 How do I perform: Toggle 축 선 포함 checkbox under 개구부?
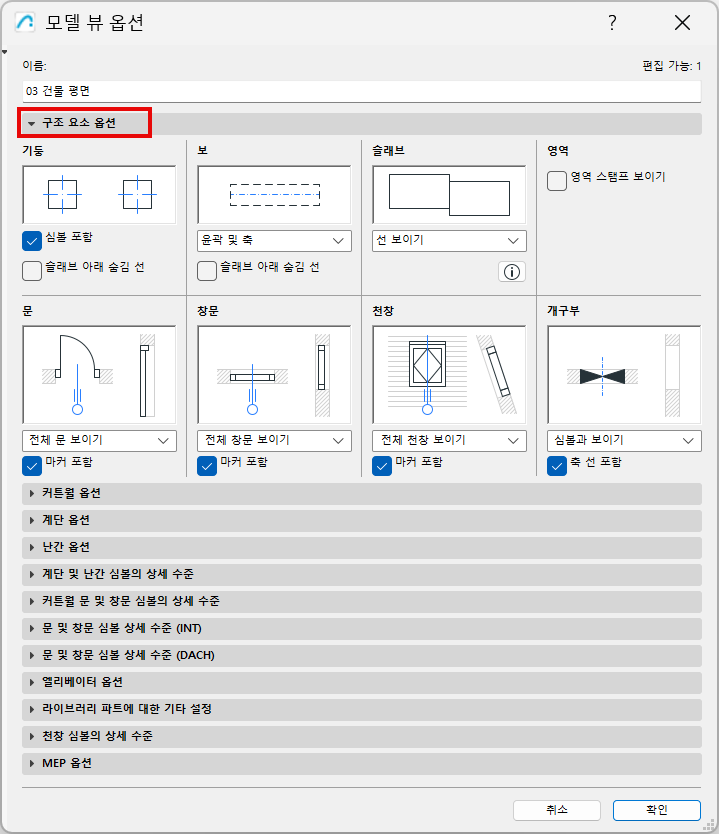tap(557, 466)
